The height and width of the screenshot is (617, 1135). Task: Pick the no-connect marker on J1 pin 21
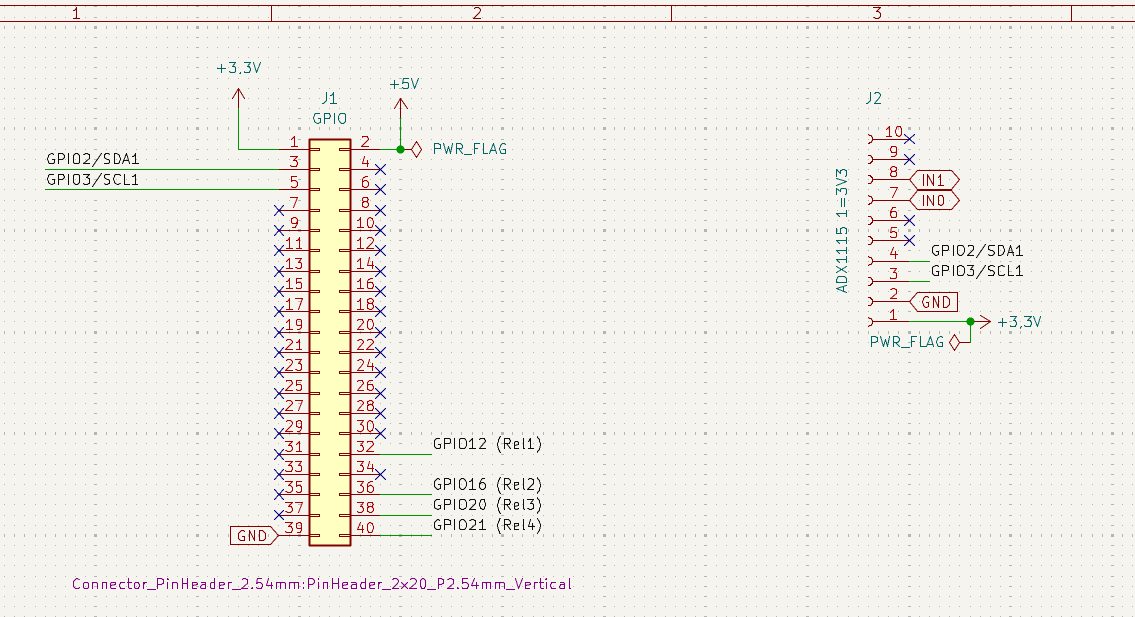(279, 353)
